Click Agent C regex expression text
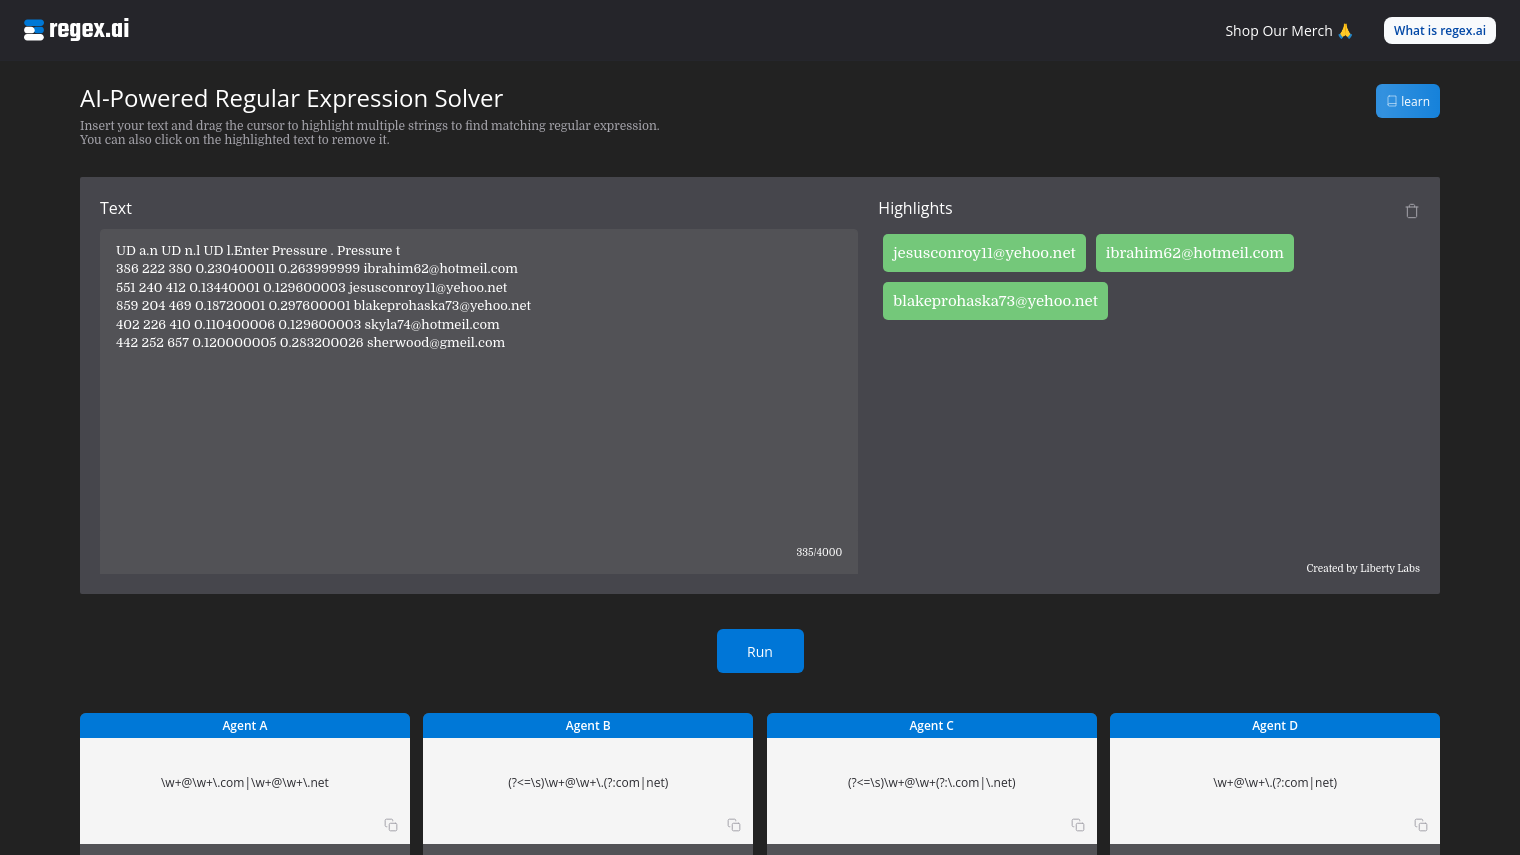The width and height of the screenshot is (1520, 855). (x=932, y=783)
